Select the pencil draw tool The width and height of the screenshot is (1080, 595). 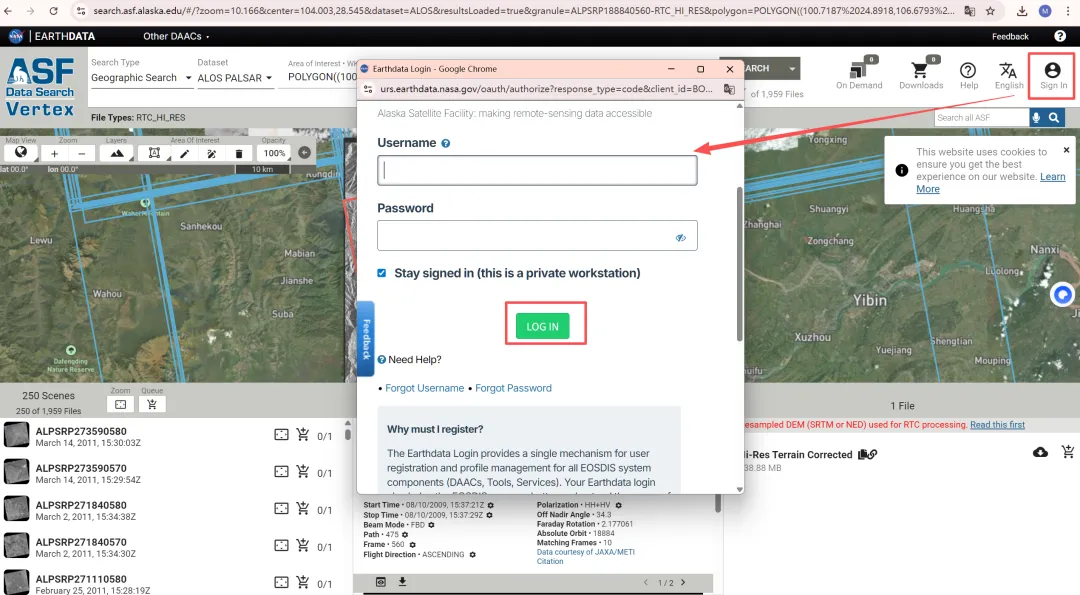[x=184, y=153]
